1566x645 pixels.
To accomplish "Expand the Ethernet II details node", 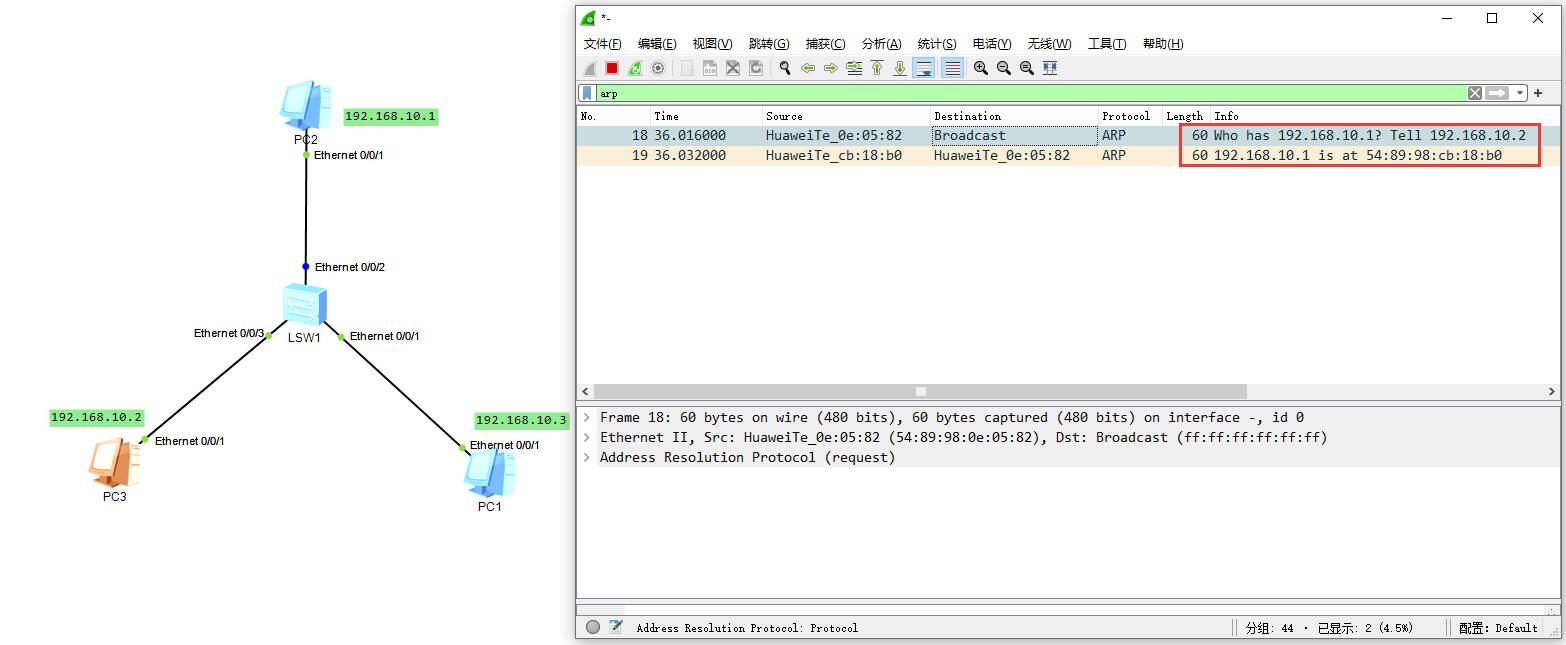I will click(587, 438).
